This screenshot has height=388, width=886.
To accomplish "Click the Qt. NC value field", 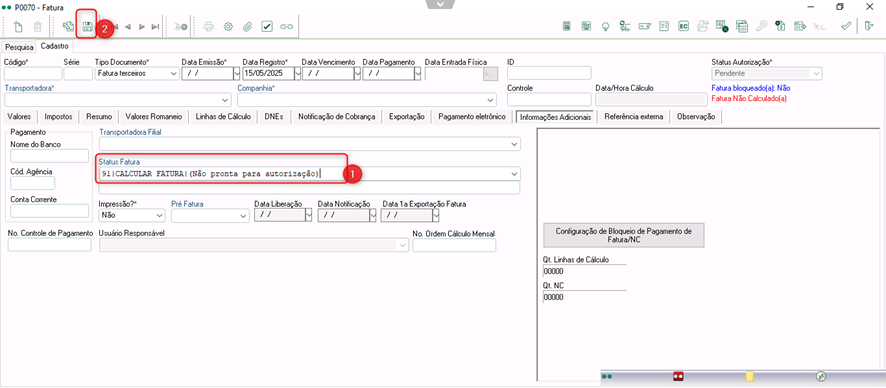I will pyautogui.click(x=584, y=297).
